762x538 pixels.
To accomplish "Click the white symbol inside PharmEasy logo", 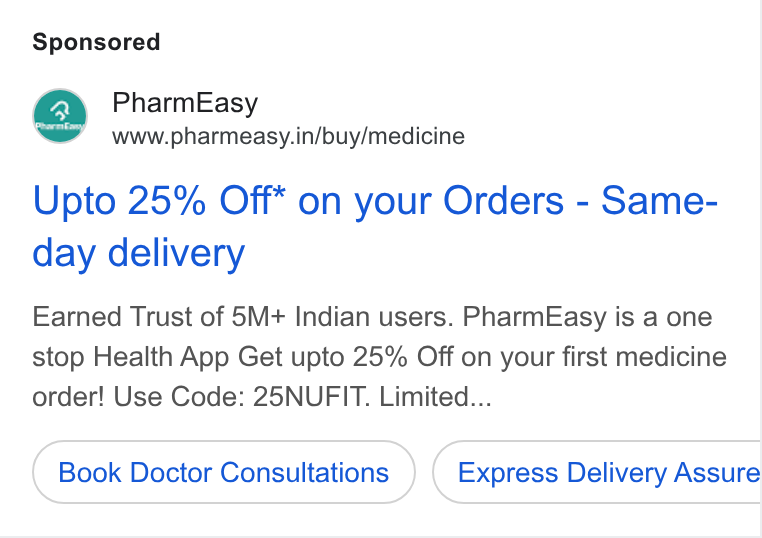I will pyautogui.click(x=61, y=110).
